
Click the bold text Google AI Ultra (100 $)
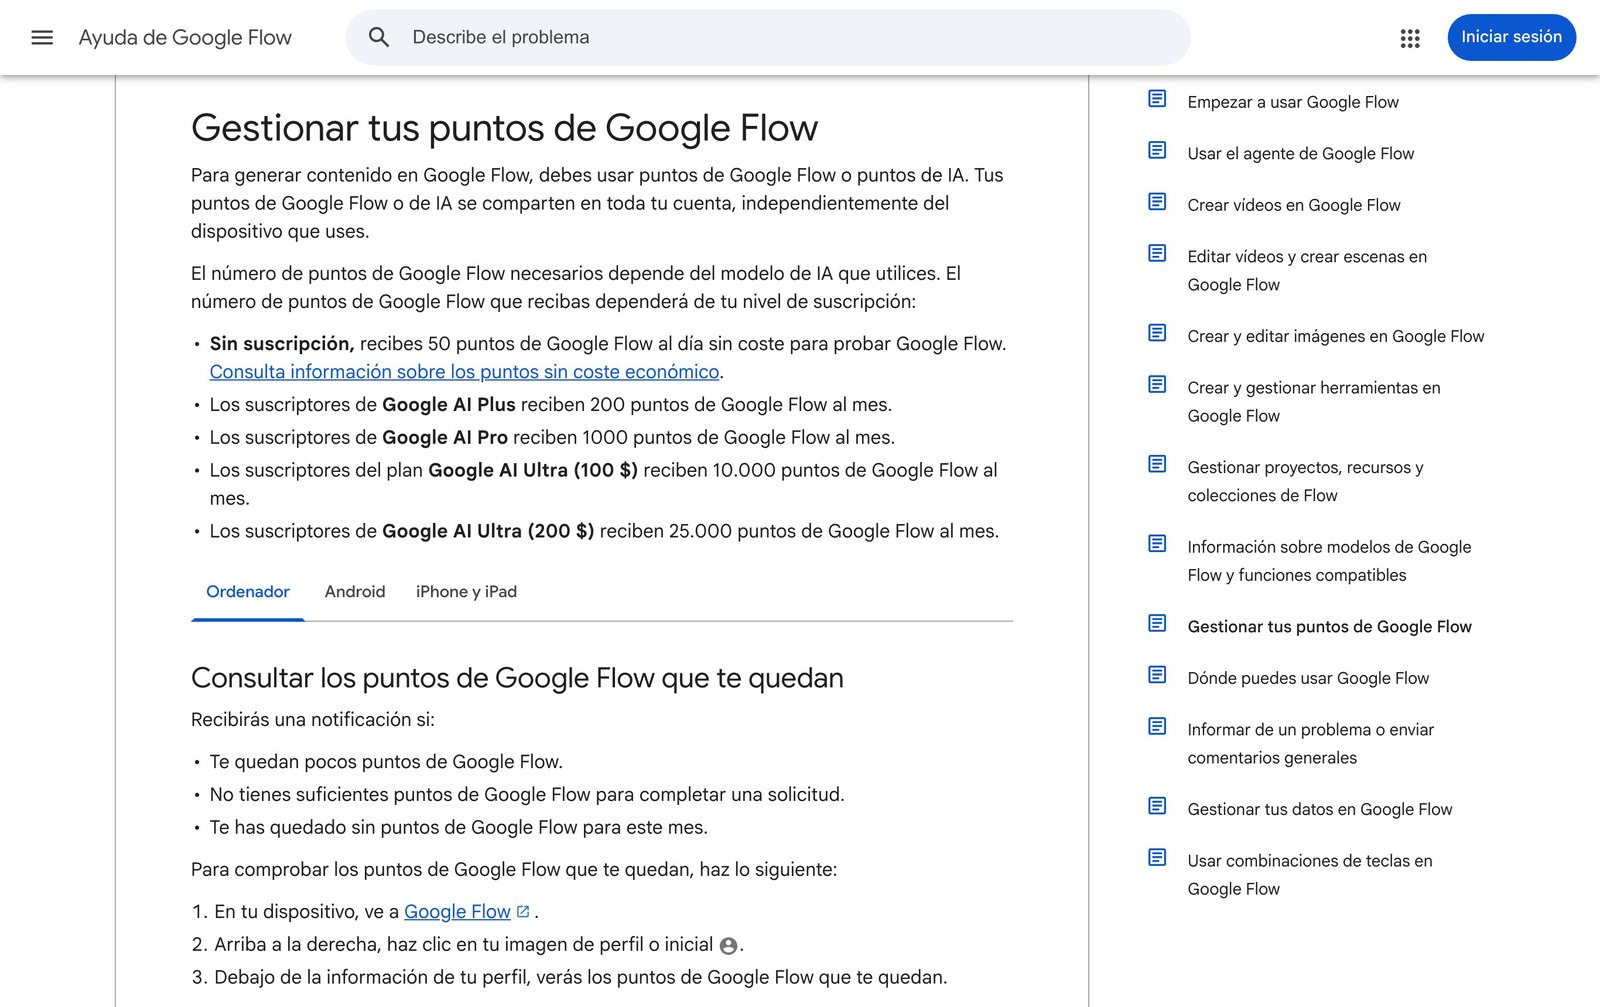click(x=533, y=471)
